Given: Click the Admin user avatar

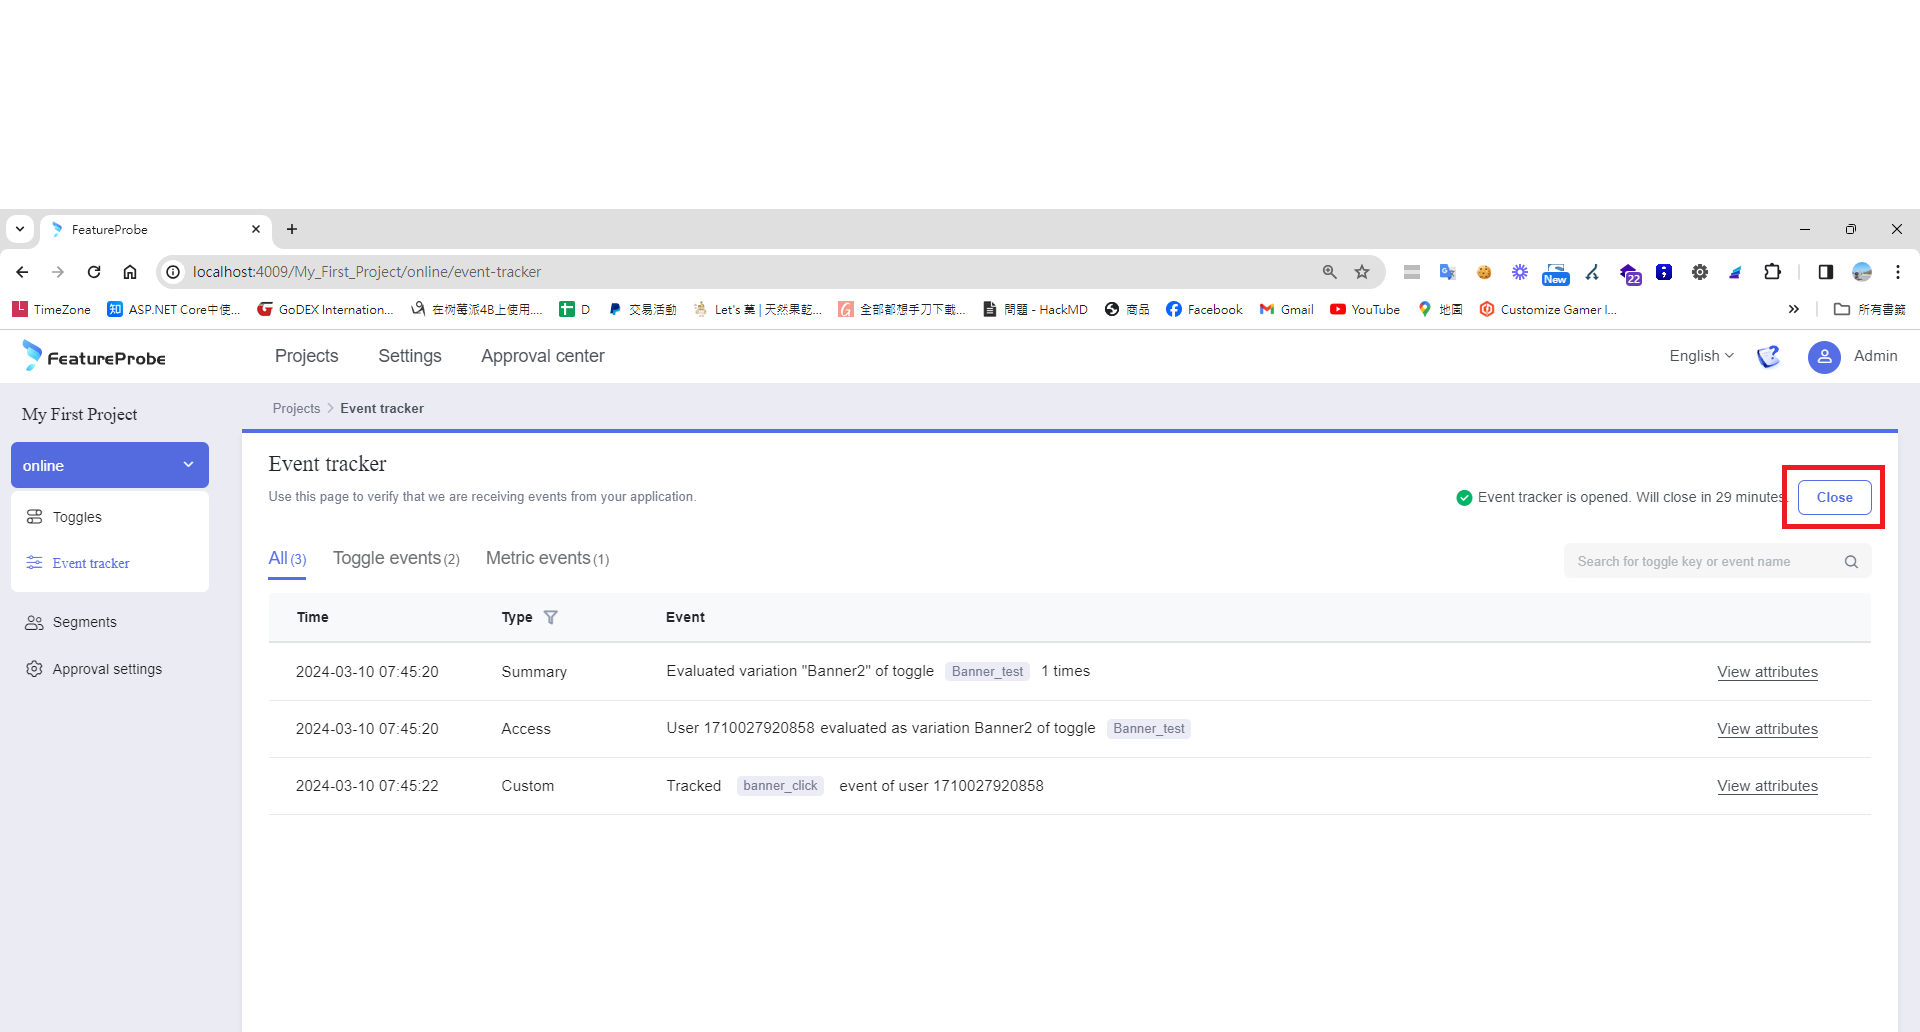Looking at the screenshot, I should pos(1824,356).
